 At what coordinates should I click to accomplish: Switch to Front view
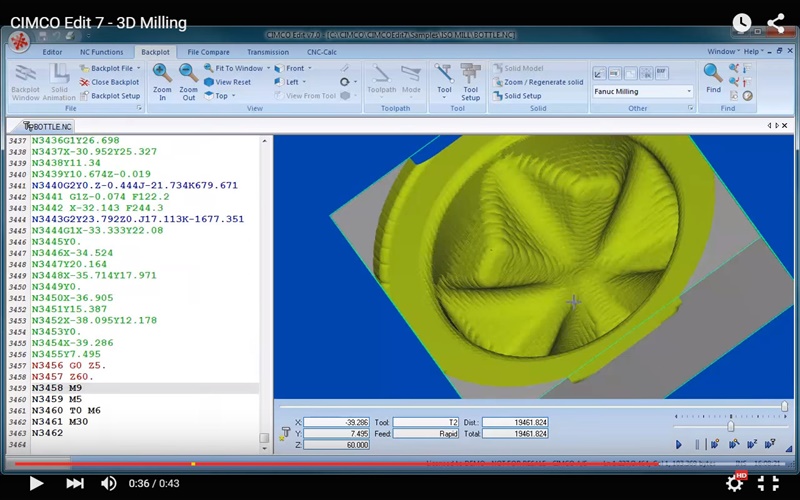pos(289,68)
